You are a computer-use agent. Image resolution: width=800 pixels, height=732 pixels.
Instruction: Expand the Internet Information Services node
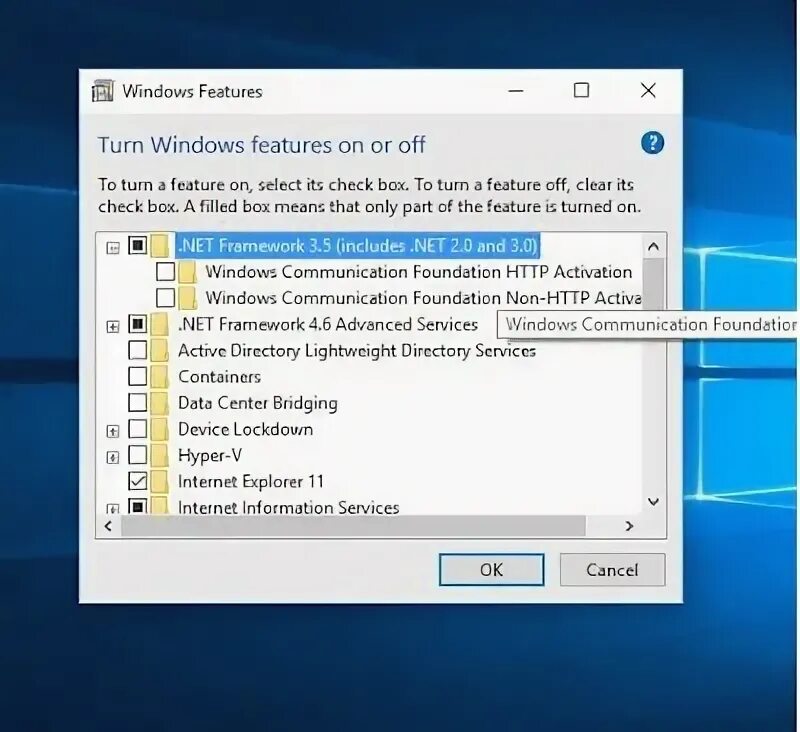point(113,509)
